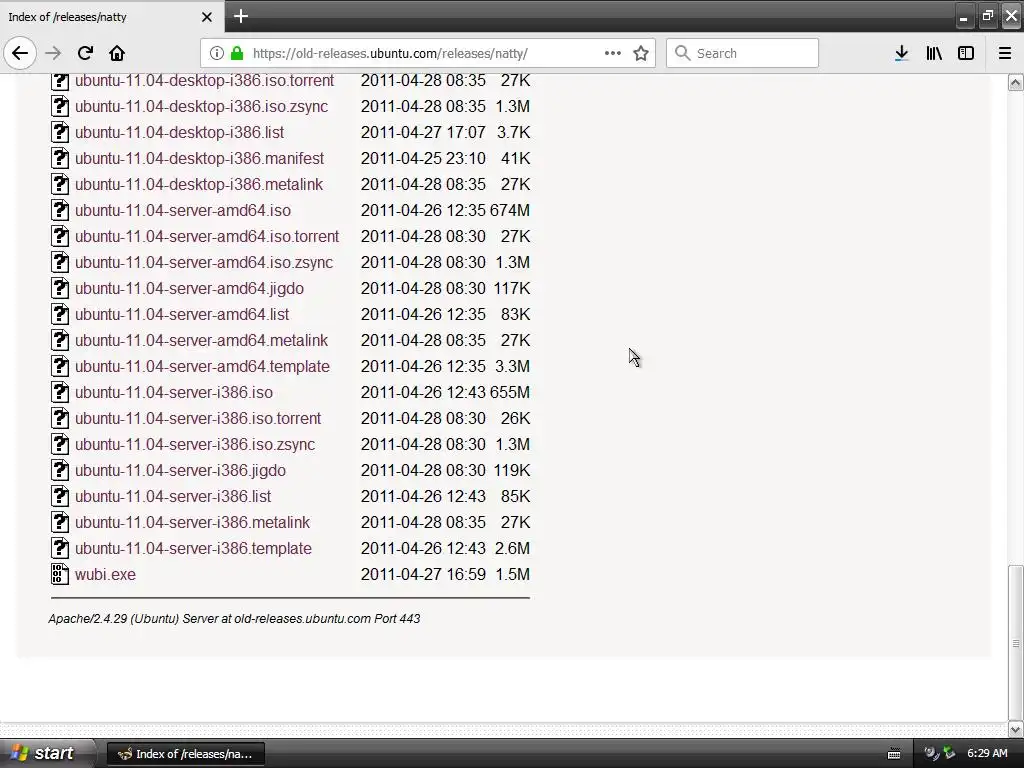Click the 655M size of server-i386.iso

click(510, 392)
